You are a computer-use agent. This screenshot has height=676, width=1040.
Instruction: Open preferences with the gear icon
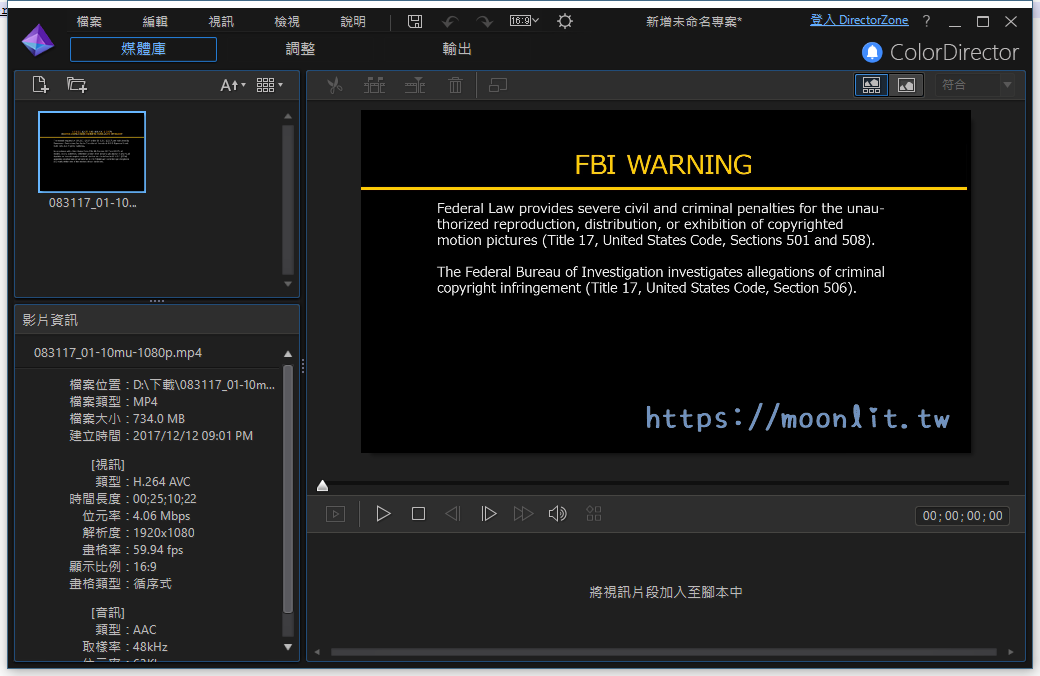pyautogui.click(x=565, y=21)
